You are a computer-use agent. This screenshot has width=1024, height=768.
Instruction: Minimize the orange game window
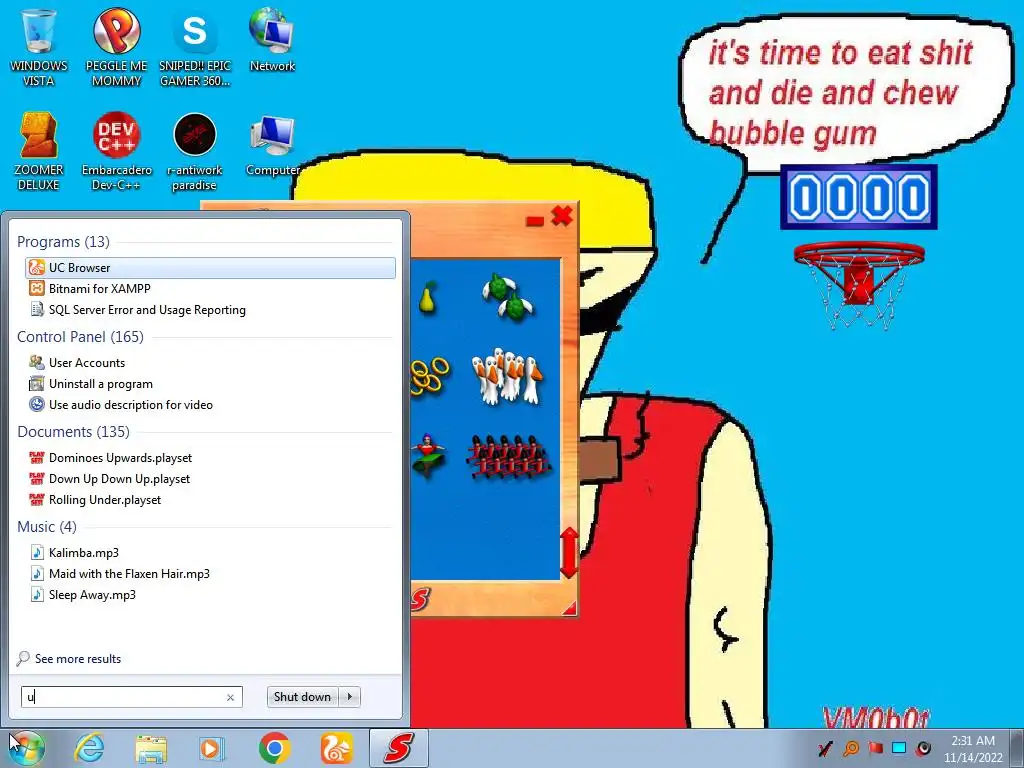coord(535,221)
